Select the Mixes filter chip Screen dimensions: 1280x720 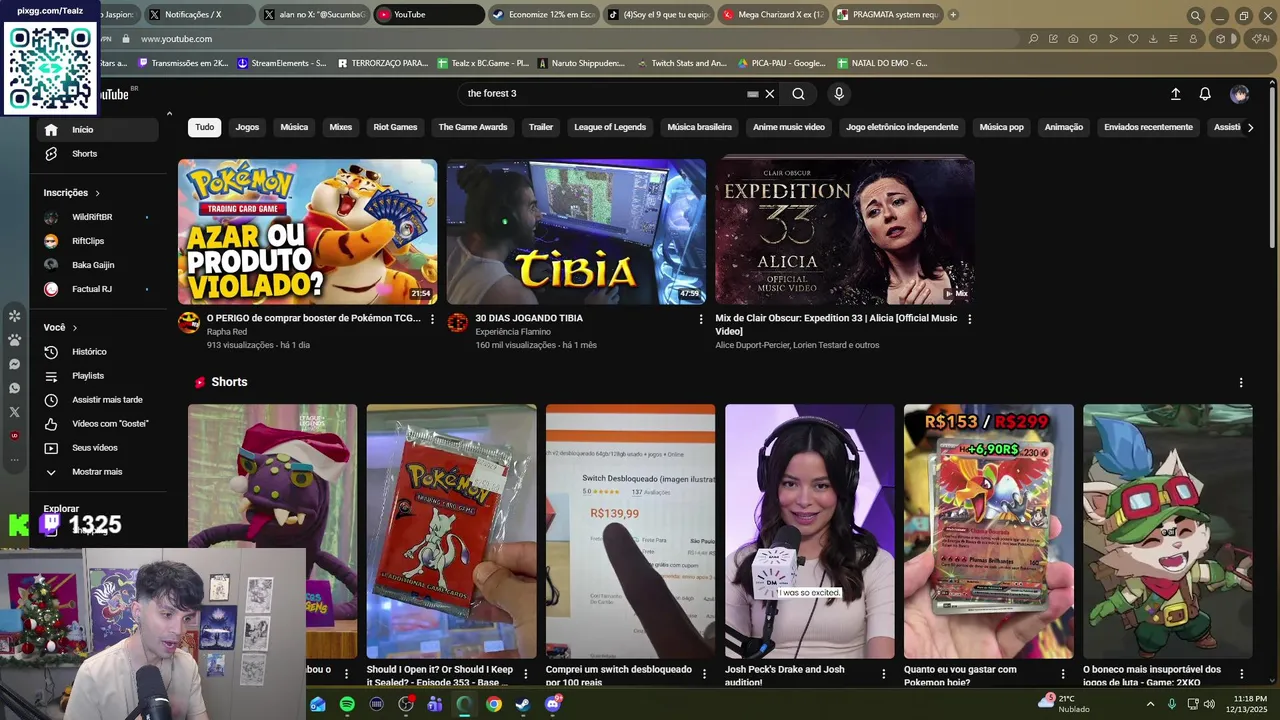pos(341,127)
